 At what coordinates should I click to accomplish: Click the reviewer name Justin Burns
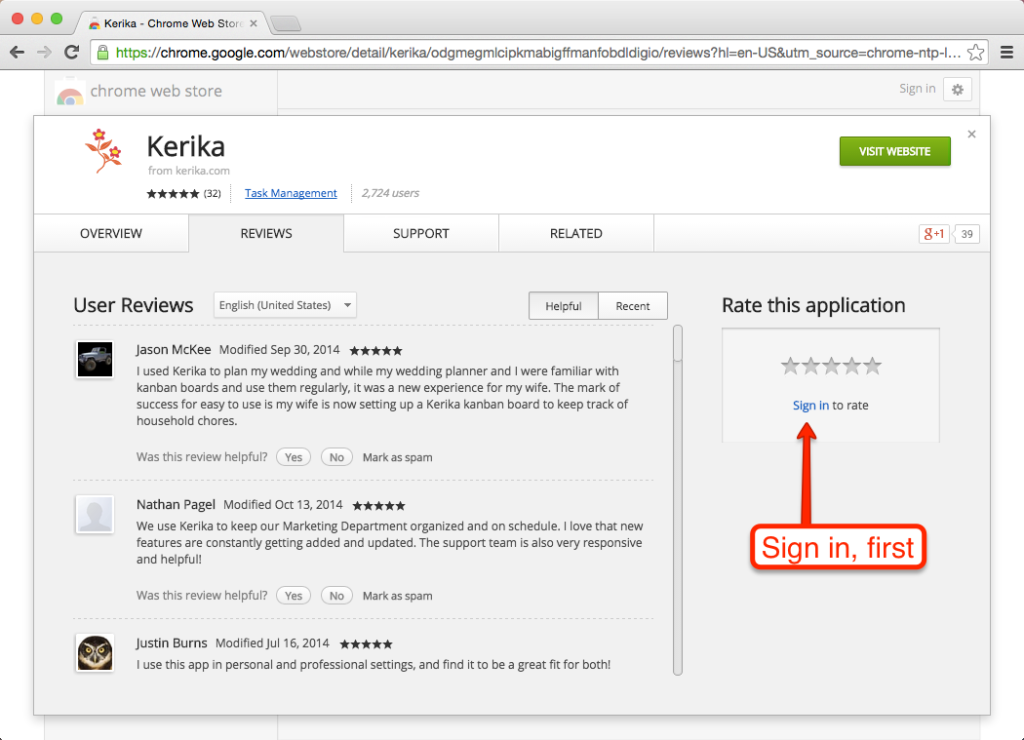[172, 643]
